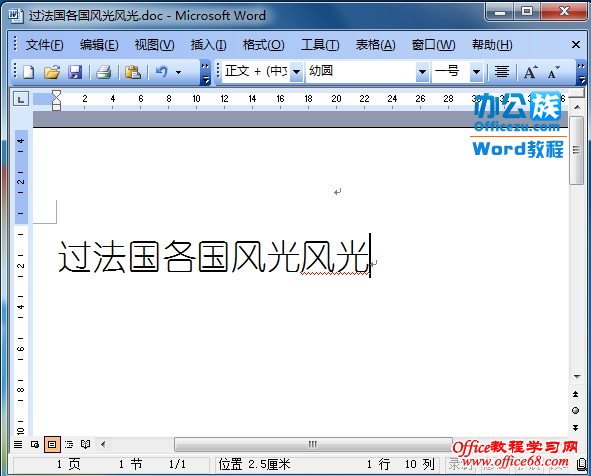Click the horizontal scrollbar thumb
Screen dimensions: 591x476
click(313, 444)
